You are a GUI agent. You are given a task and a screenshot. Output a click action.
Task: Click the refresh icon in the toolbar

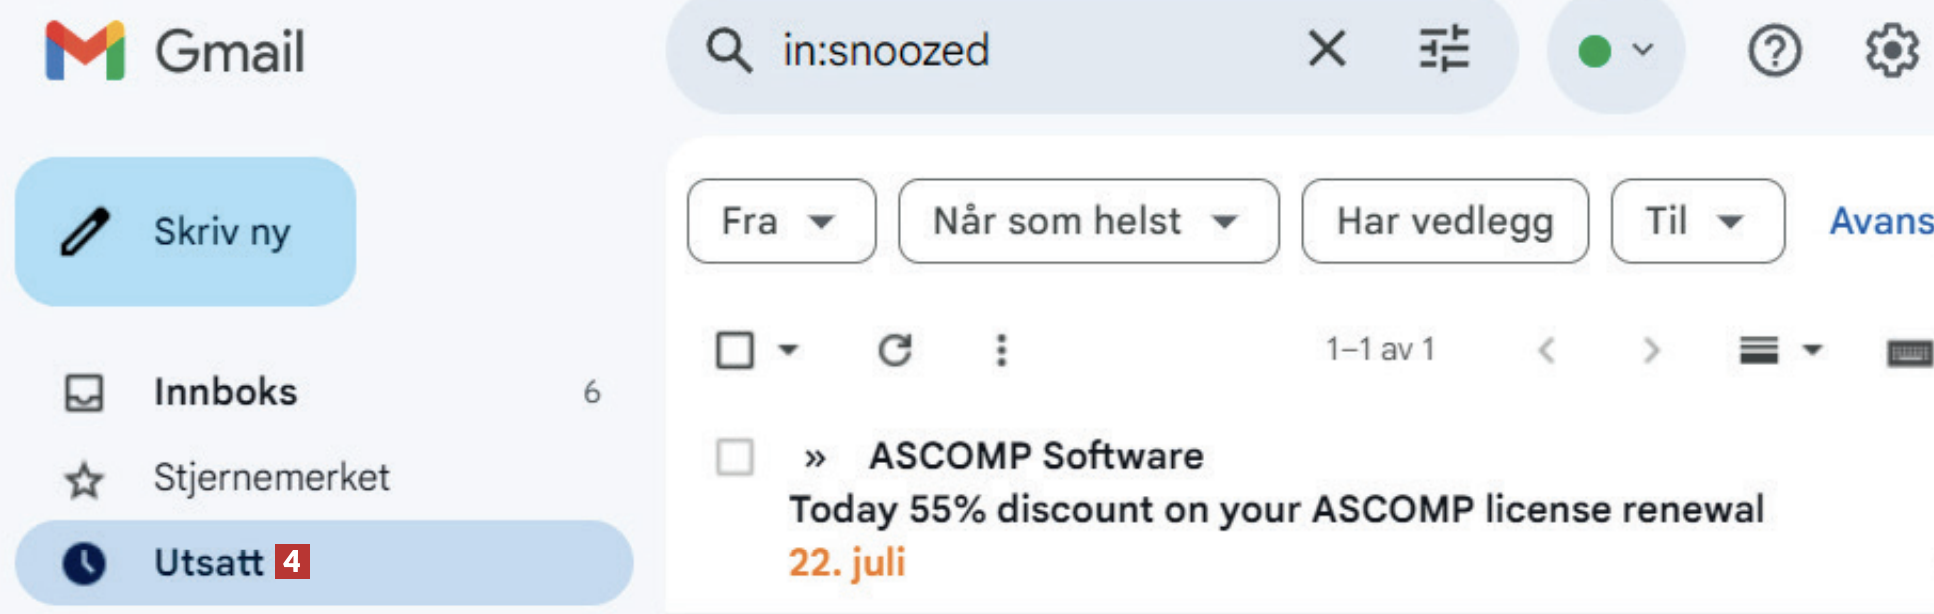pos(894,350)
